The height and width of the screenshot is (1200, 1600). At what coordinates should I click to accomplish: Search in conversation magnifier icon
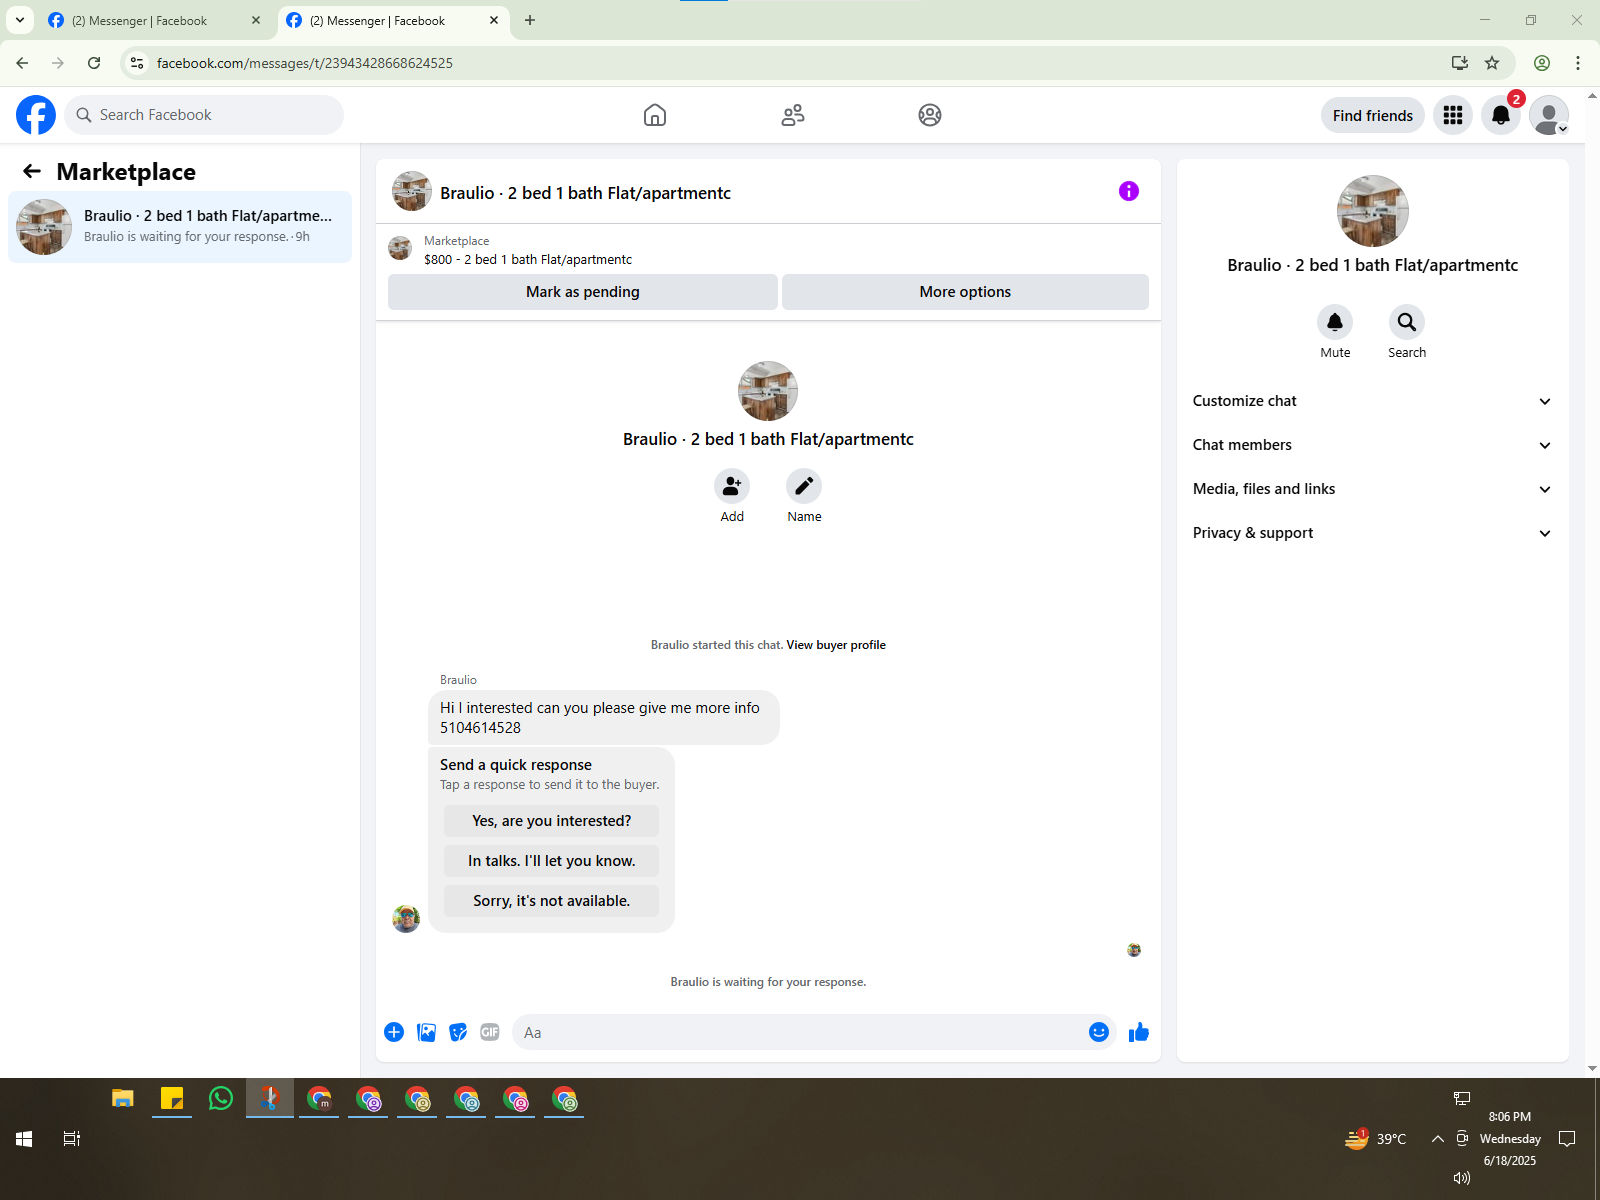coord(1407,322)
